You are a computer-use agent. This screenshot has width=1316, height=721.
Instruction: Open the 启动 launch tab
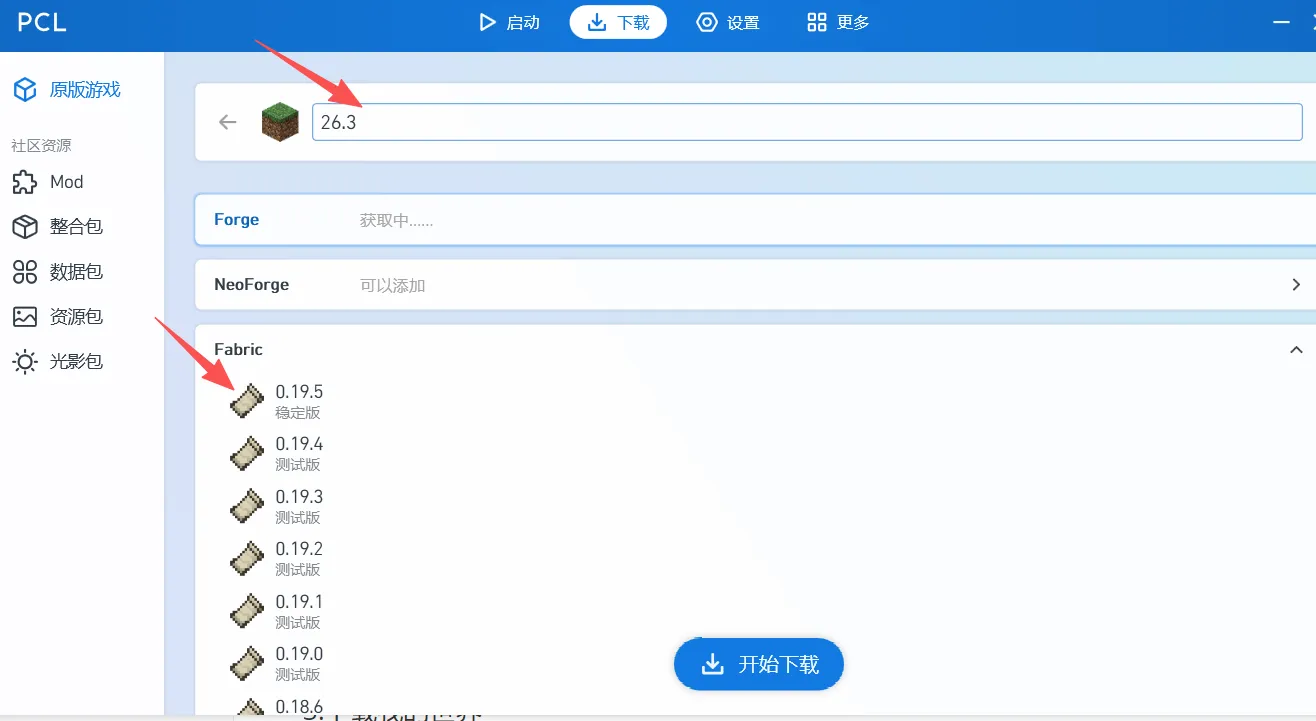point(509,22)
